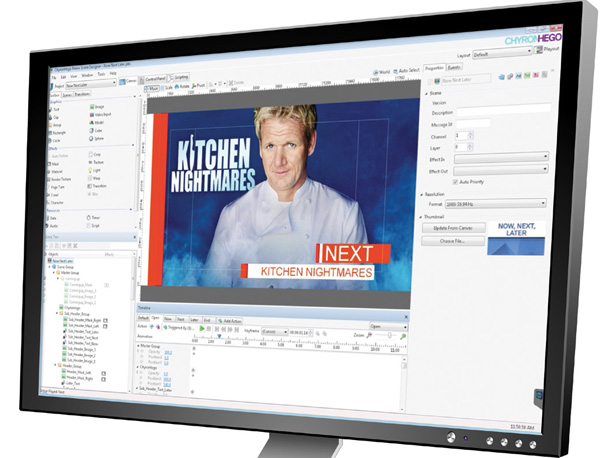Viewport: 600px width, 458px height.
Task: Click the Description input field
Action: pos(504,110)
